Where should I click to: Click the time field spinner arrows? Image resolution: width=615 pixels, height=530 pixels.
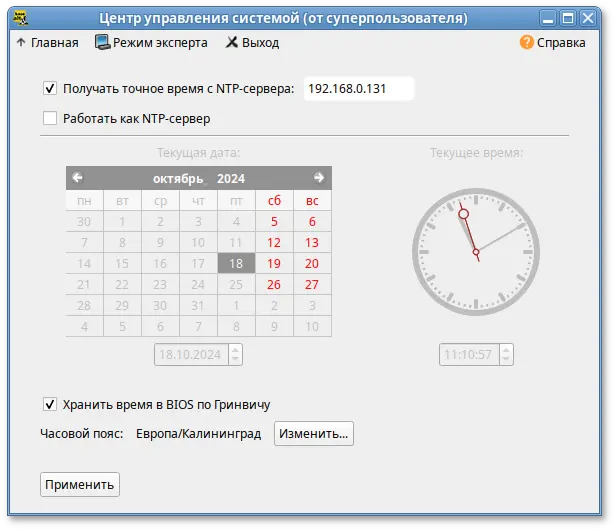[x=506, y=354]
